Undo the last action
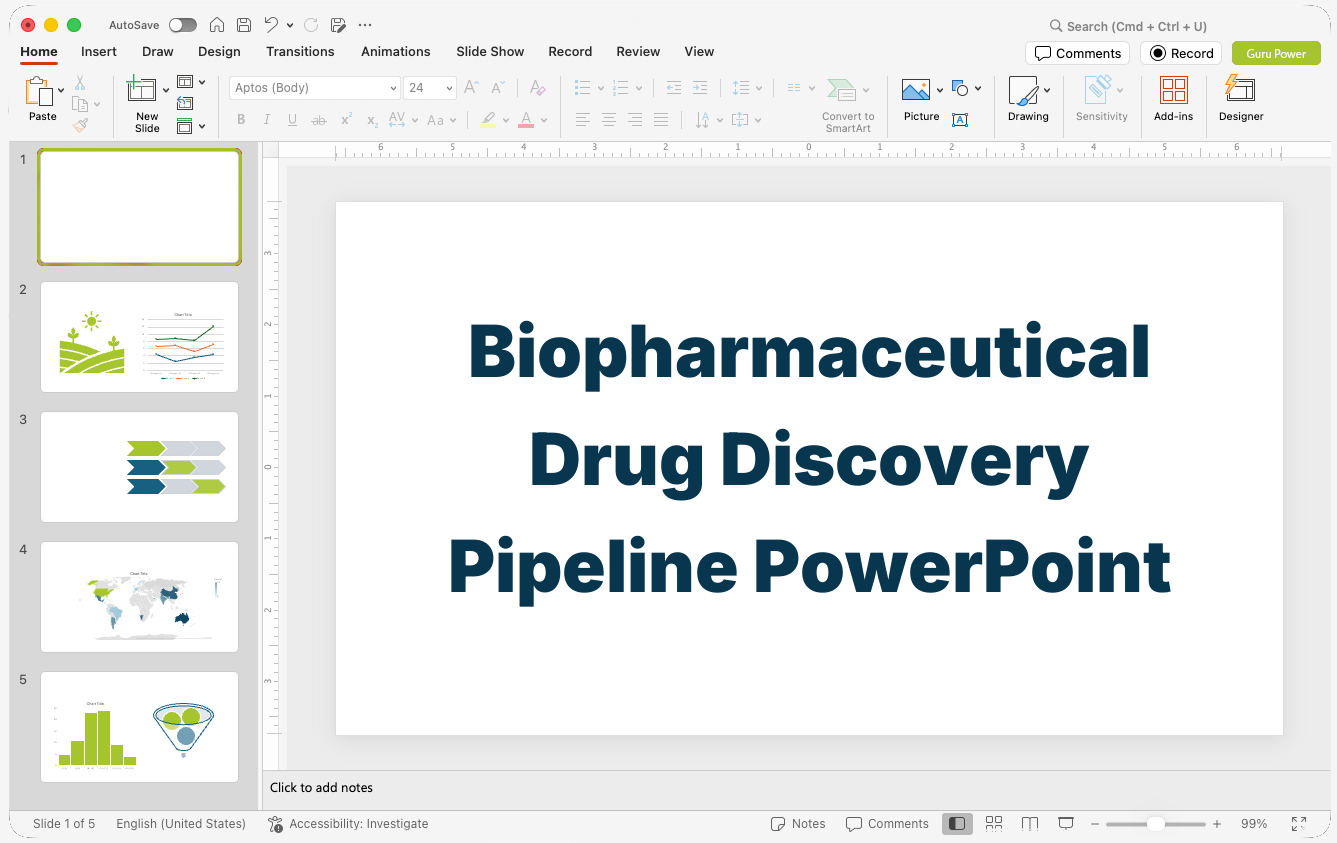 point(271,25)
